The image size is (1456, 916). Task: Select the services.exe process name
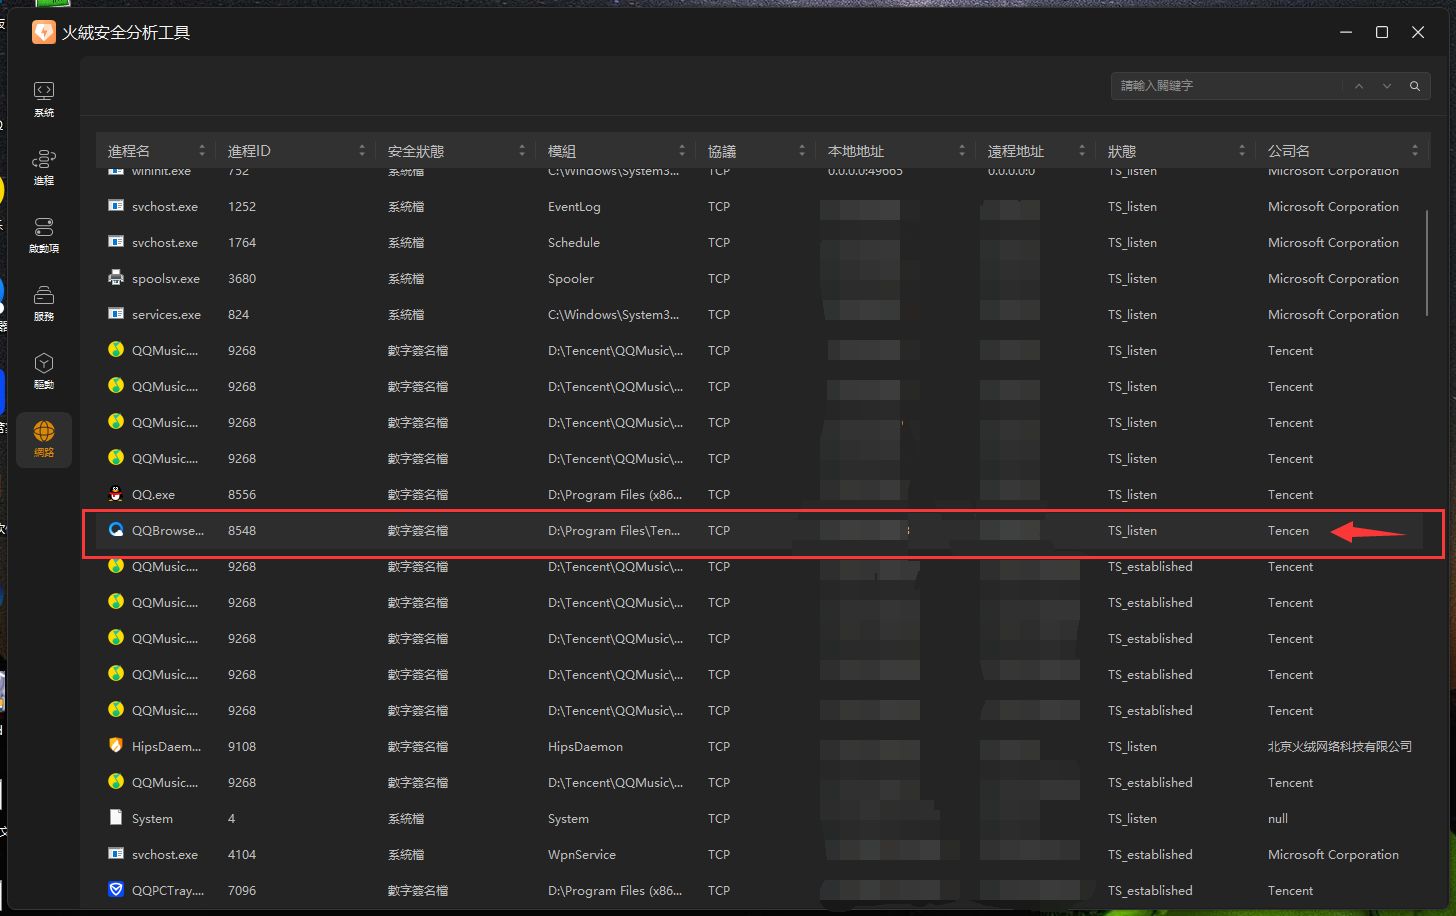coord(166,315)
